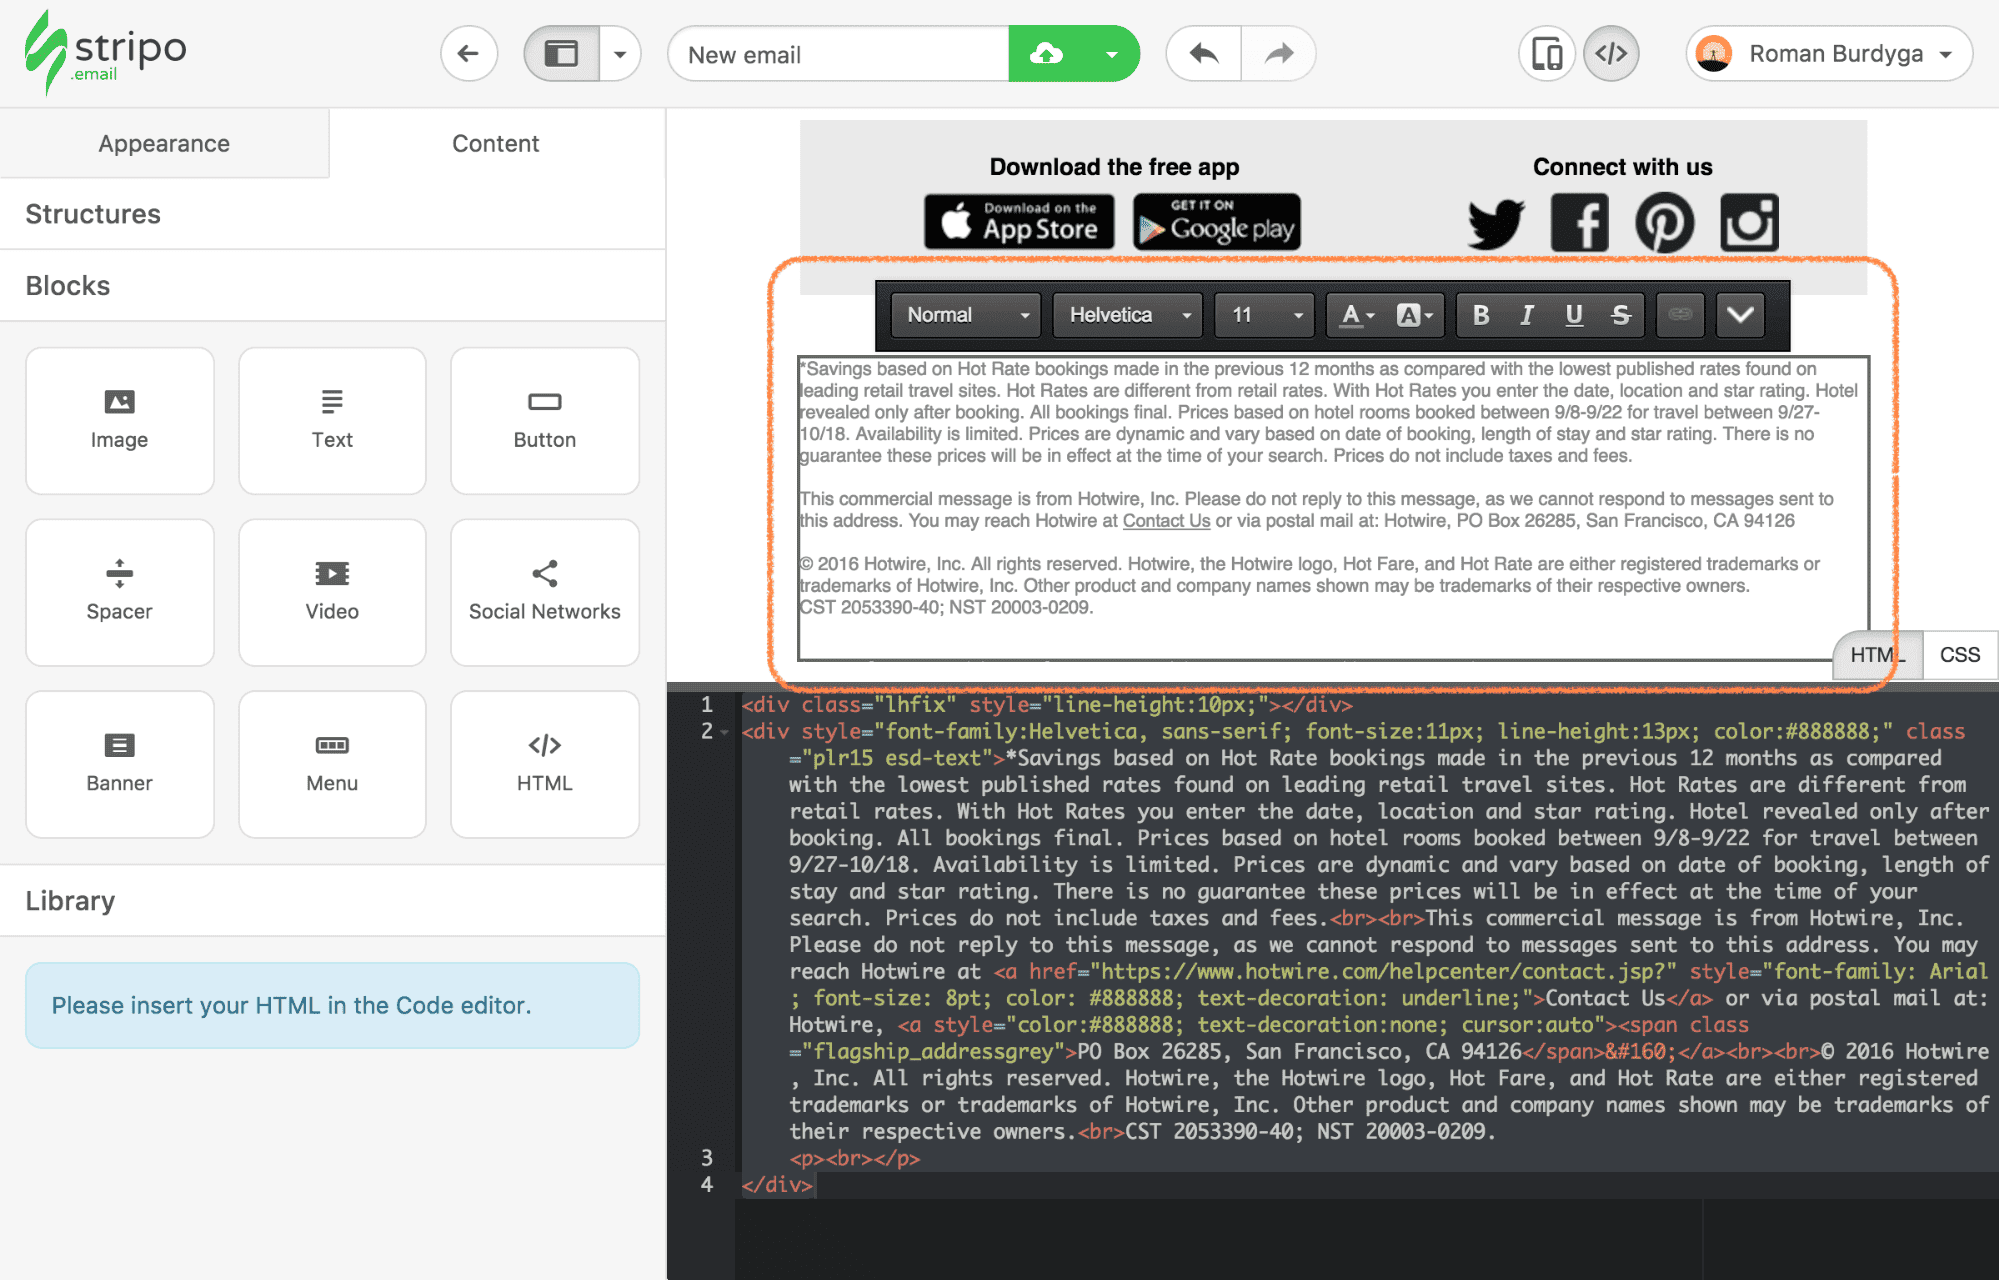The height and width of the screenshot is (1281, 1999).
Task: Click the Contact Us link in the email
Action: (x=1165, y=520)
